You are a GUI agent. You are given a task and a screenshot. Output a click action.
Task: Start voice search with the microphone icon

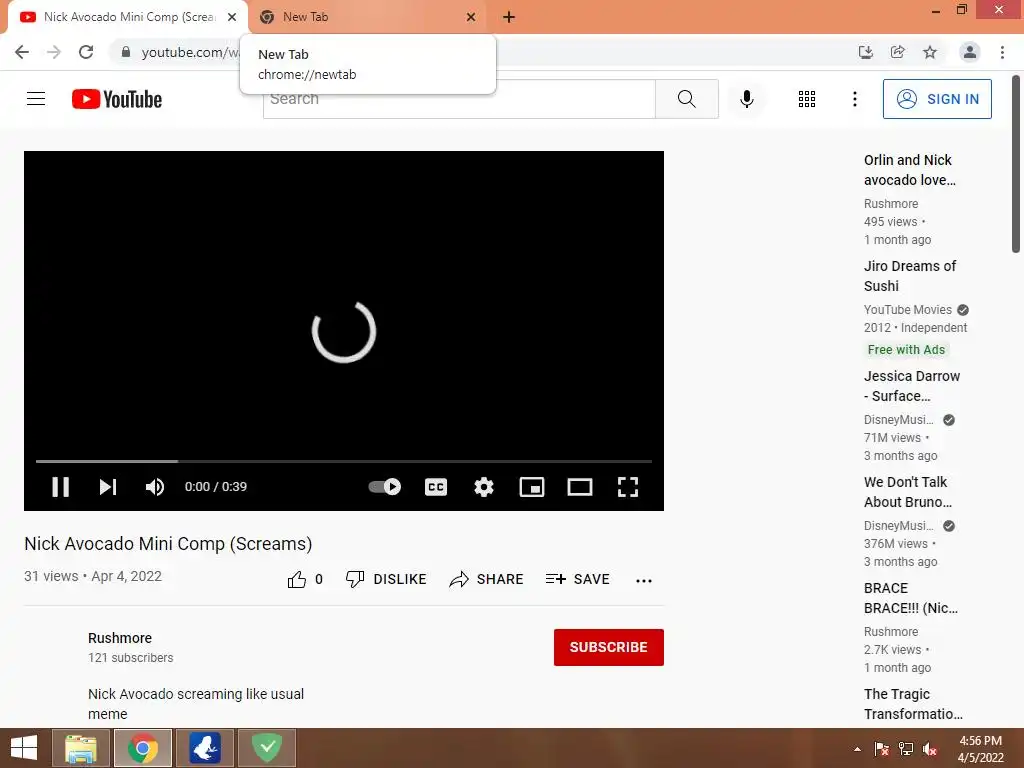coord(746,99)
